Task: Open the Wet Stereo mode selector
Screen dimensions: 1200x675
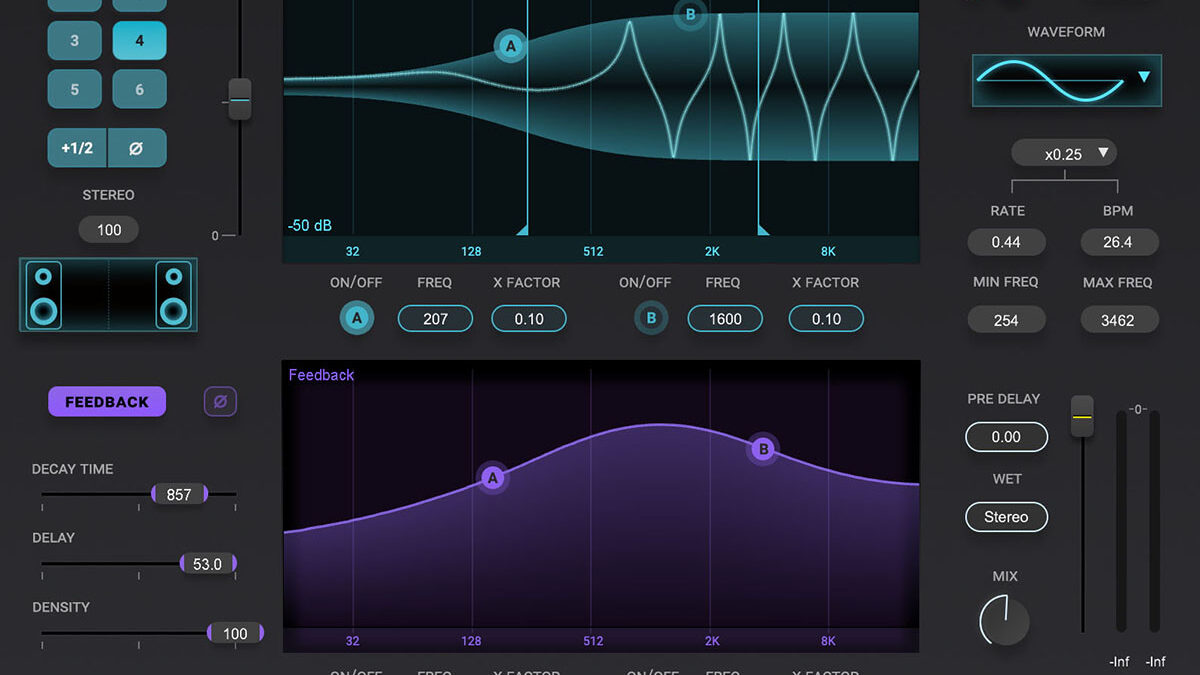Action: click(1006, 517)
